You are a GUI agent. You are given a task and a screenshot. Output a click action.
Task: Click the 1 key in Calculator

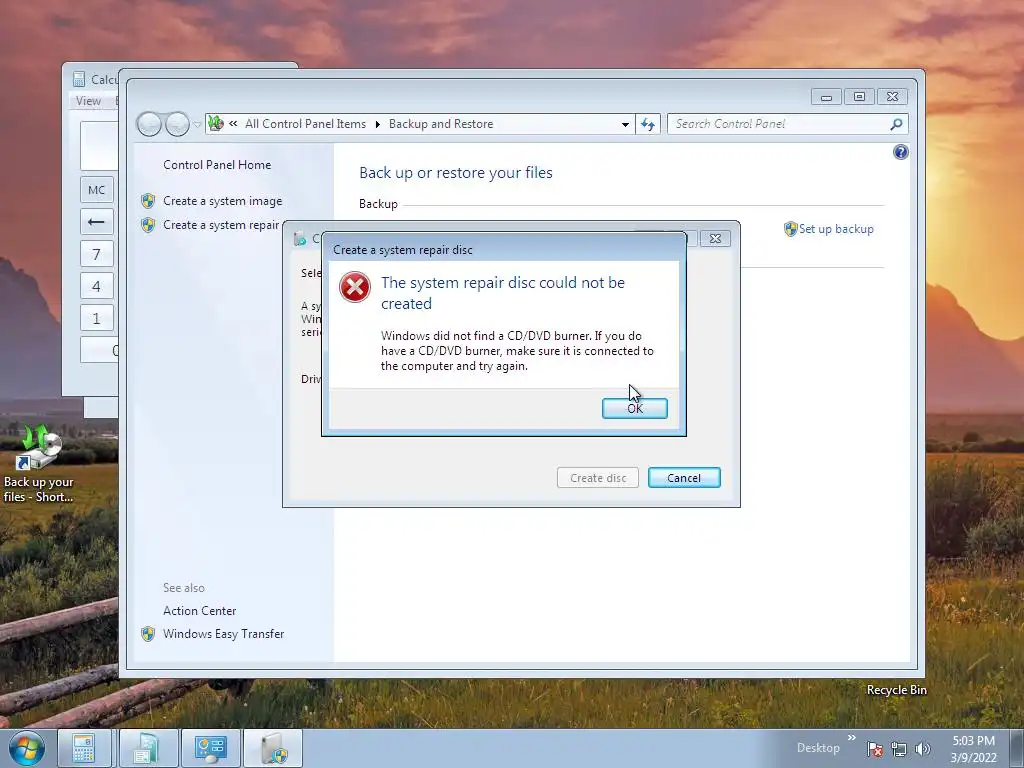click(97, 317)
